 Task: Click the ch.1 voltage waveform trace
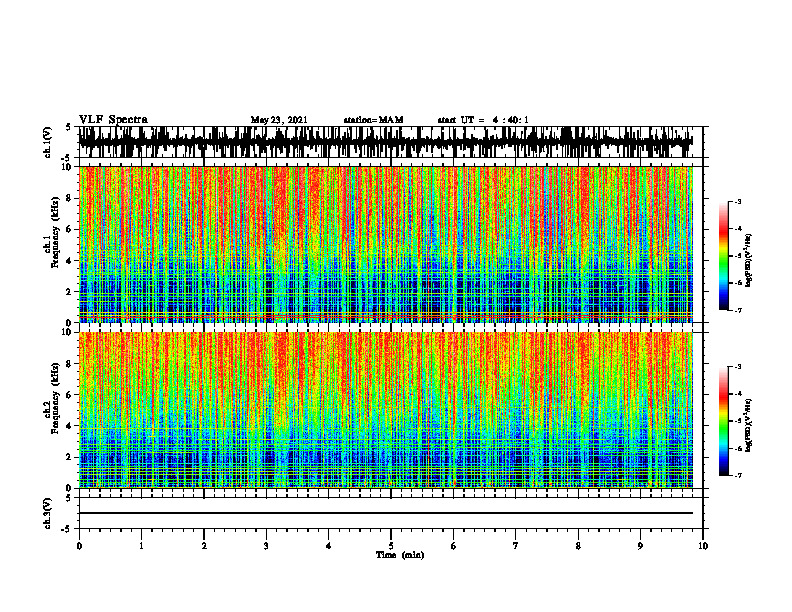tap(386, 142)
